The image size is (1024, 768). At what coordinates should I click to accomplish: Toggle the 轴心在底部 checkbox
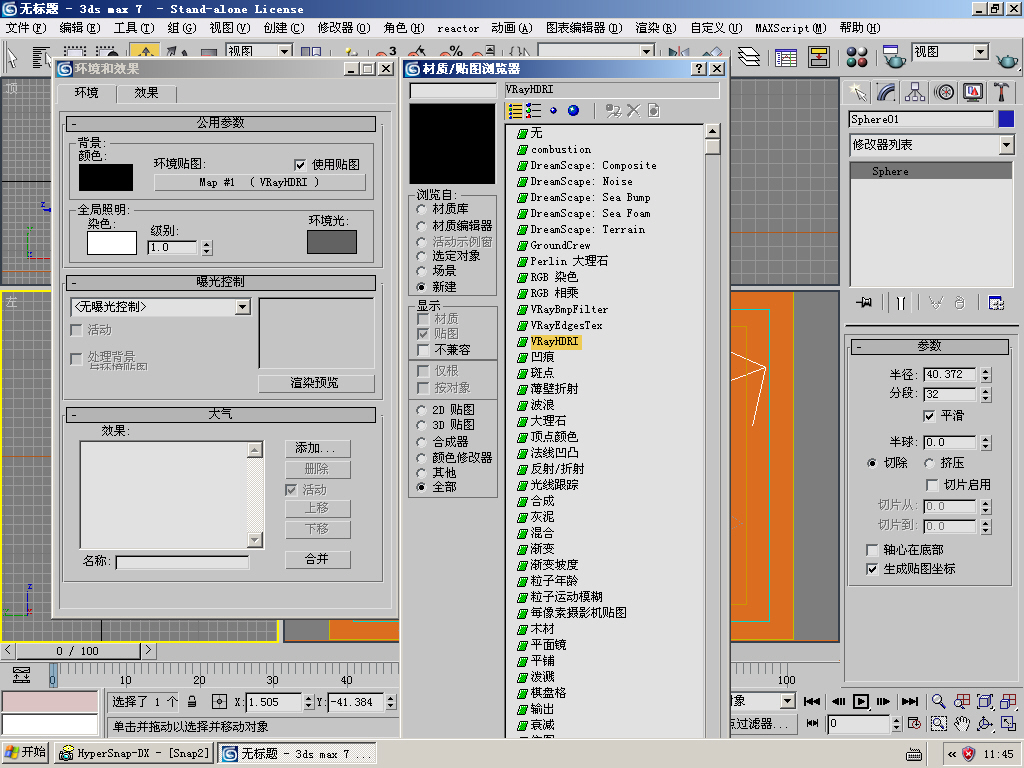click(871, 550)
